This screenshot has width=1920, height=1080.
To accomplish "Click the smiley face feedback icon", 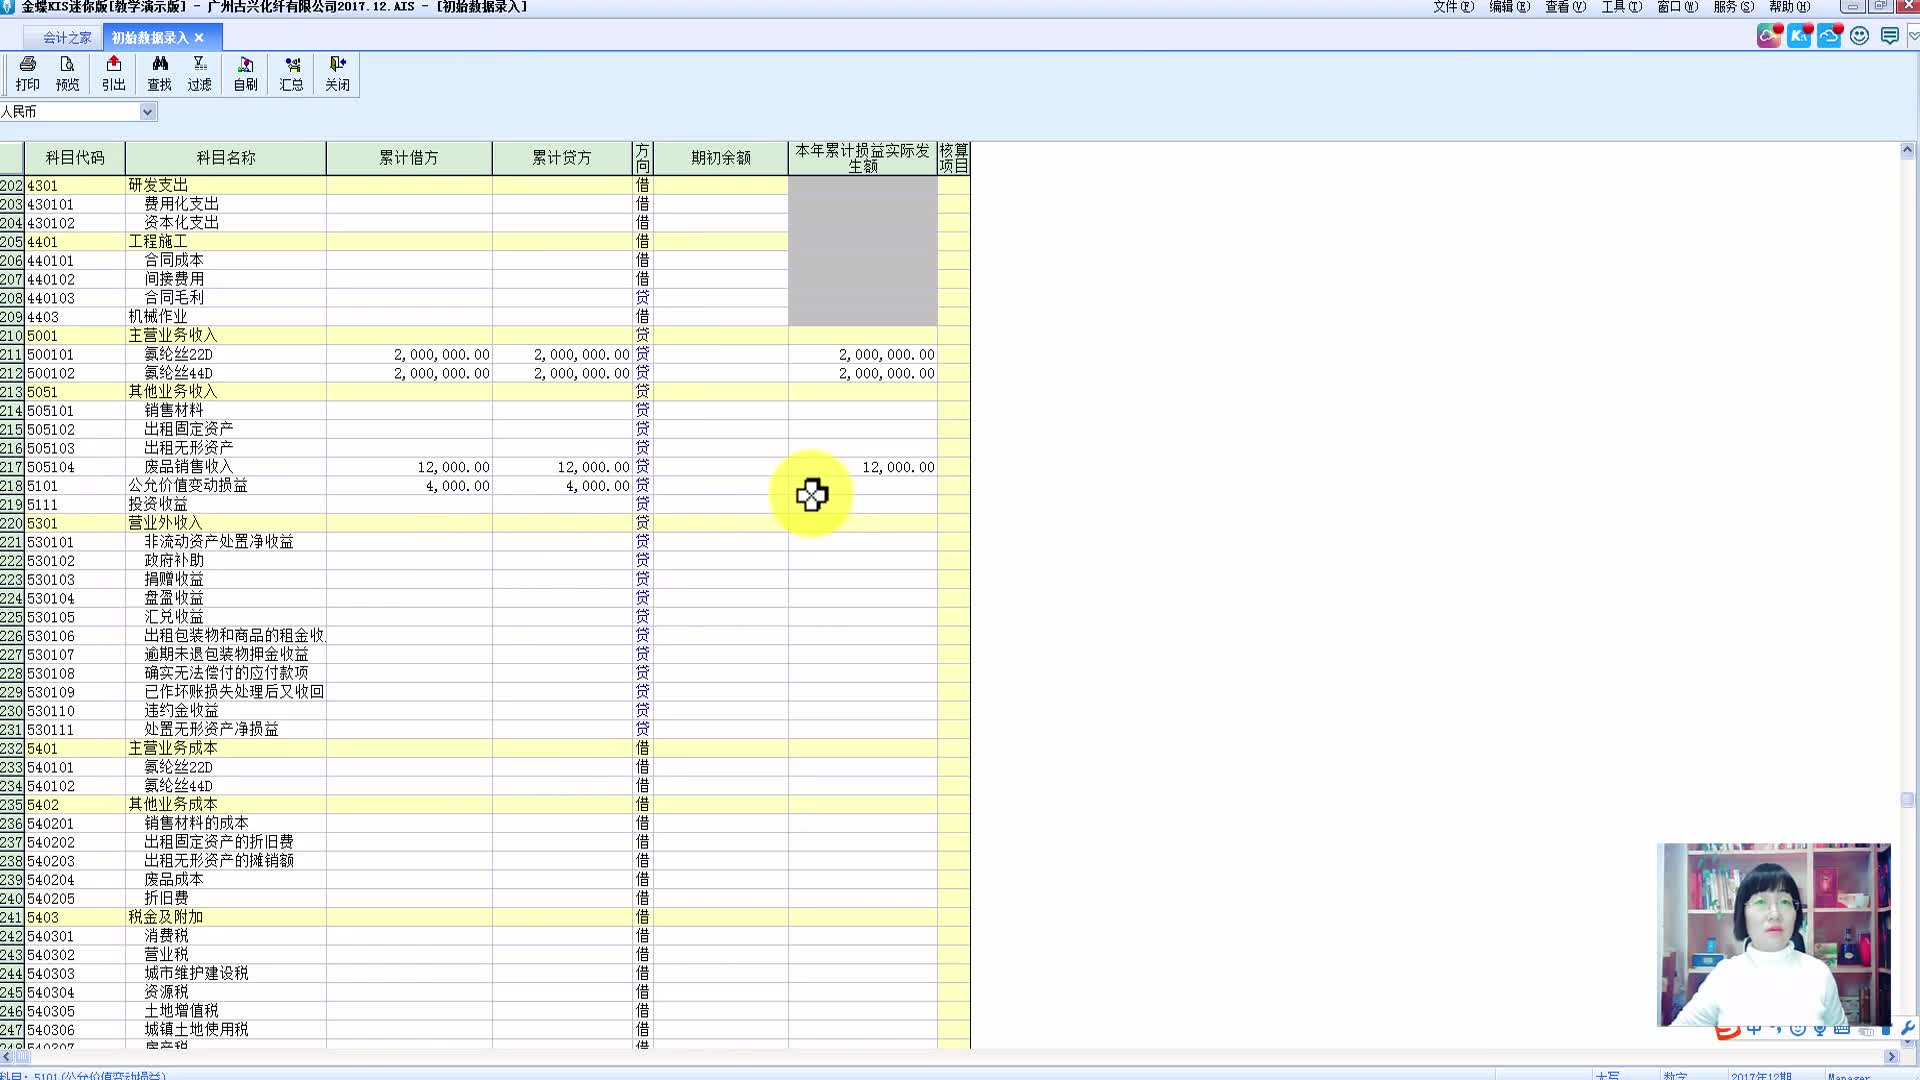I will tap(1859, 37).
